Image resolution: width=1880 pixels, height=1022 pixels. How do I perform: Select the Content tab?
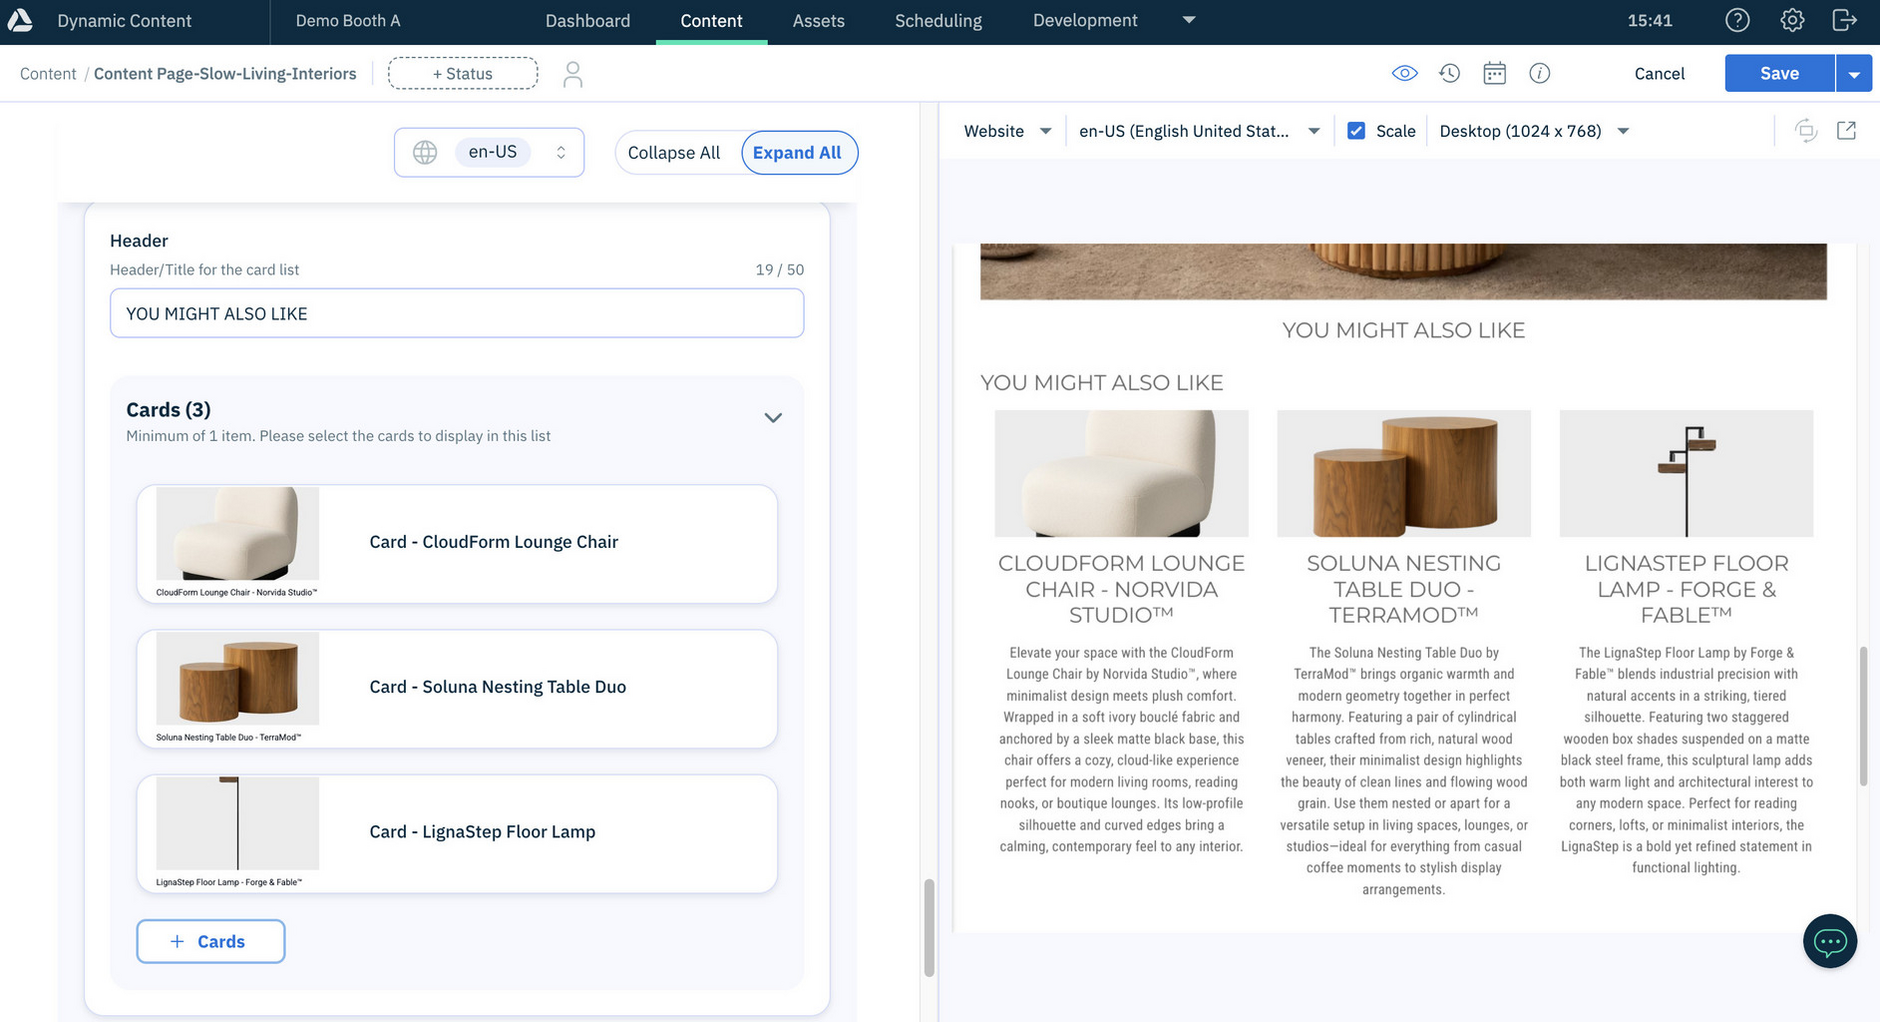711,21
